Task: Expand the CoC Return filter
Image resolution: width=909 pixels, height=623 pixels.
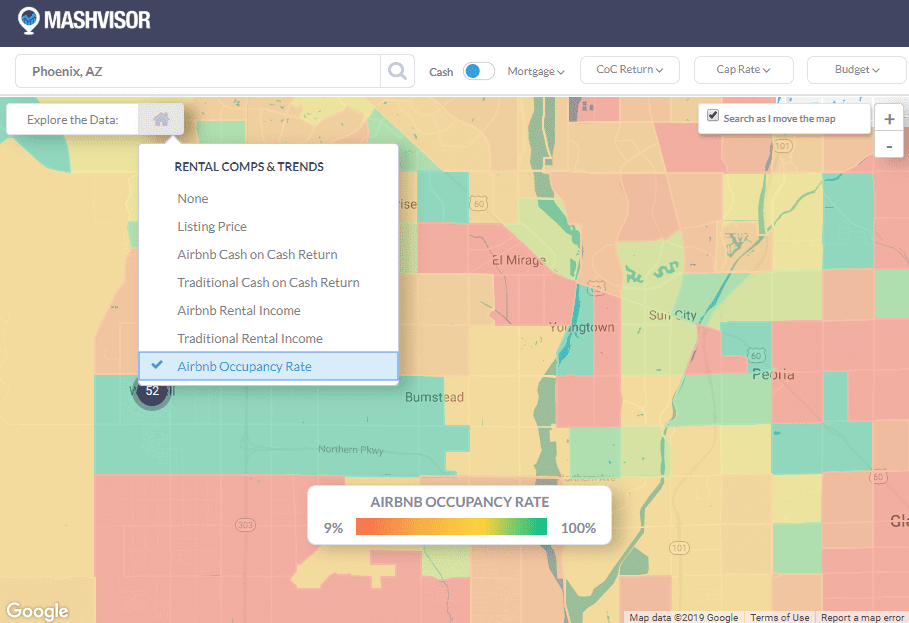Action: point(629,70)
